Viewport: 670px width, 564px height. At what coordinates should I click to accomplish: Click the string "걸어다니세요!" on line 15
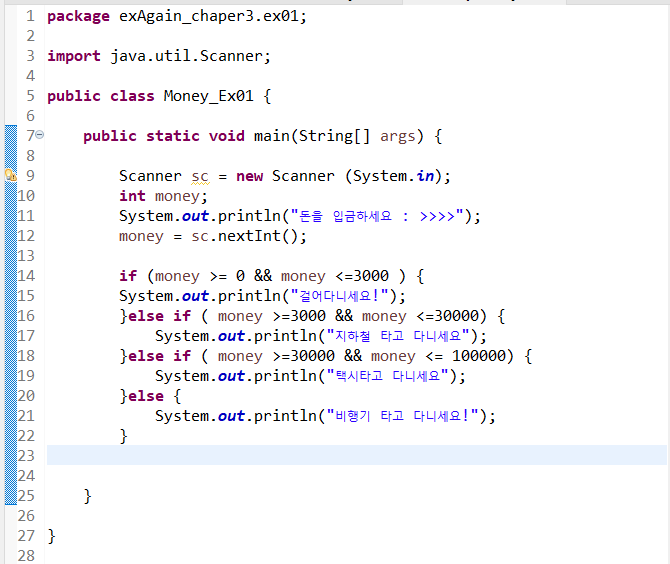[339, 296]
